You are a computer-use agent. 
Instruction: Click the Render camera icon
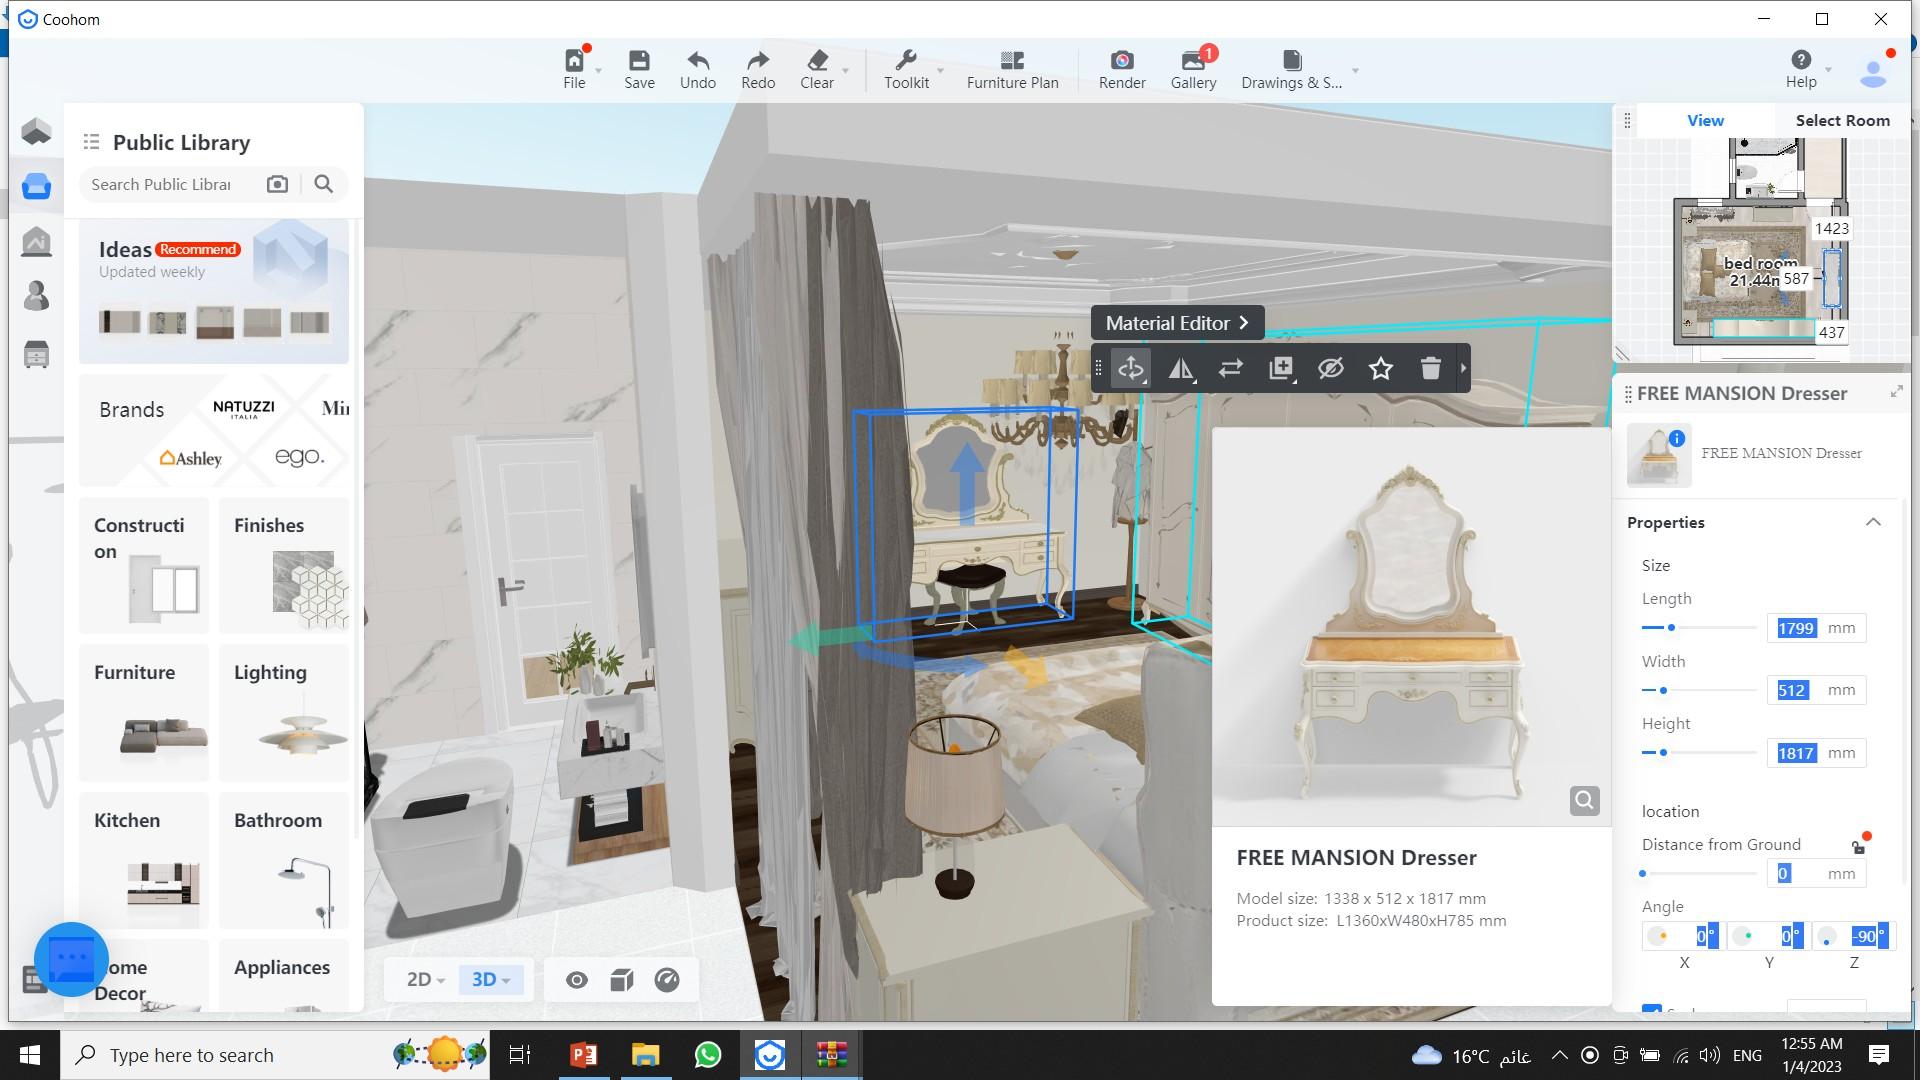[x=1121, y=61]
